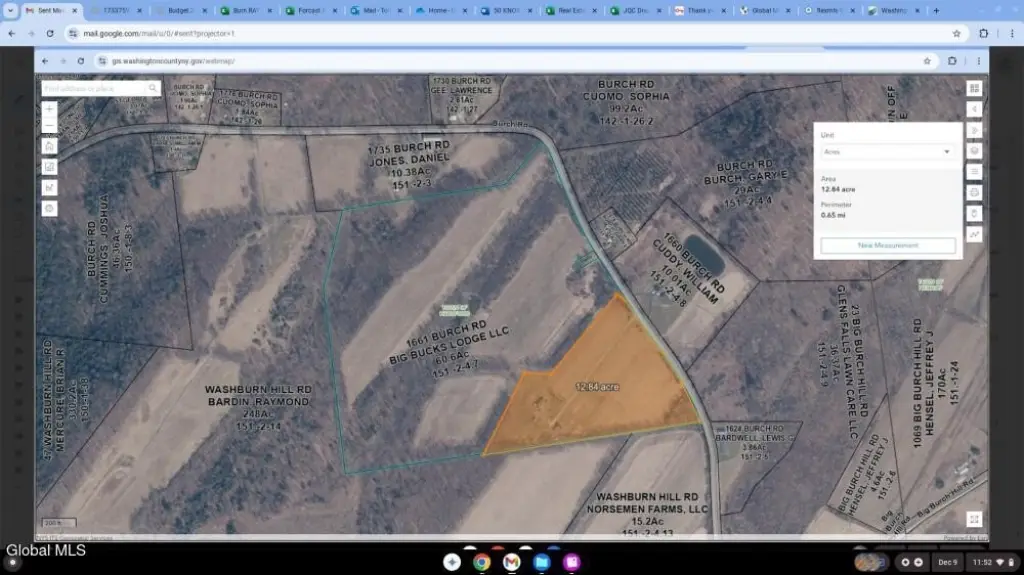1024x575 pixels.
Task: Zoom in on the map
Action: (x=49, y=109)
